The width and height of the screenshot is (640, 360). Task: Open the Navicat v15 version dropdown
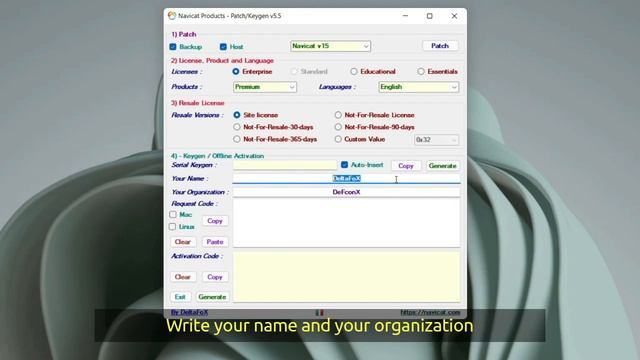(331, 46)
